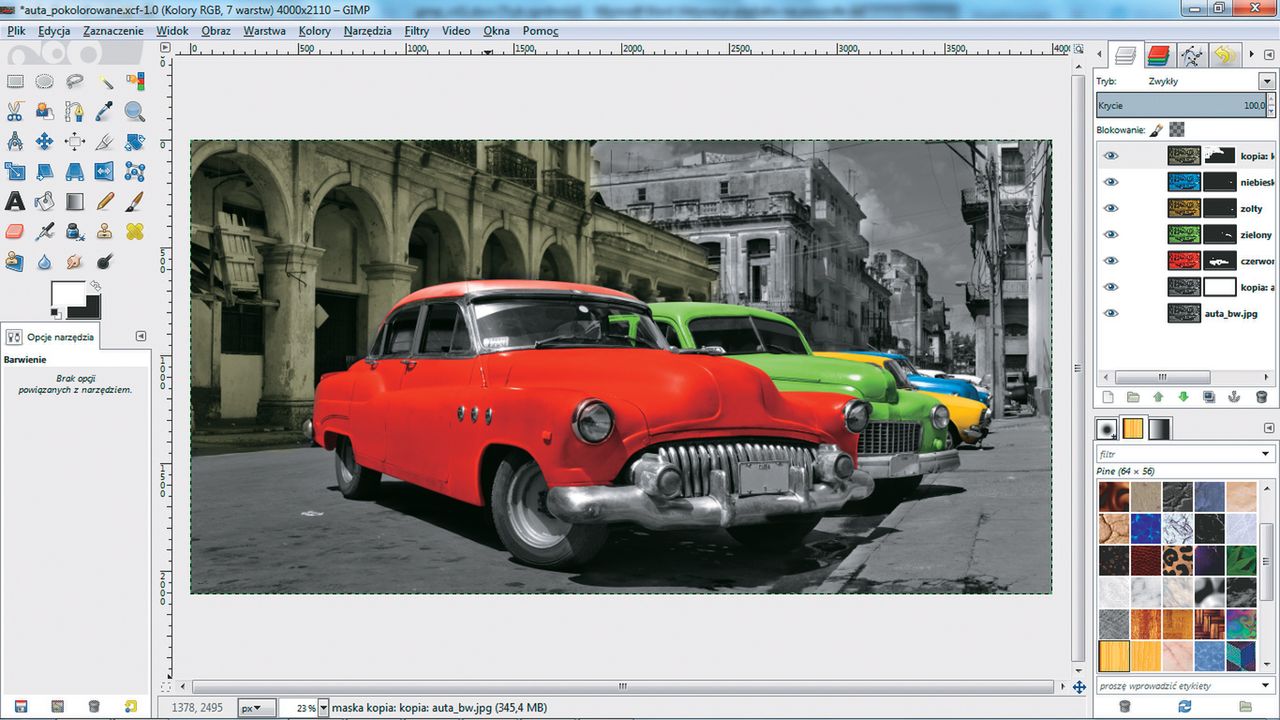Select the Shear tool
The width and height of the screenshot is (1280, 720).
(x=45, y=171)
